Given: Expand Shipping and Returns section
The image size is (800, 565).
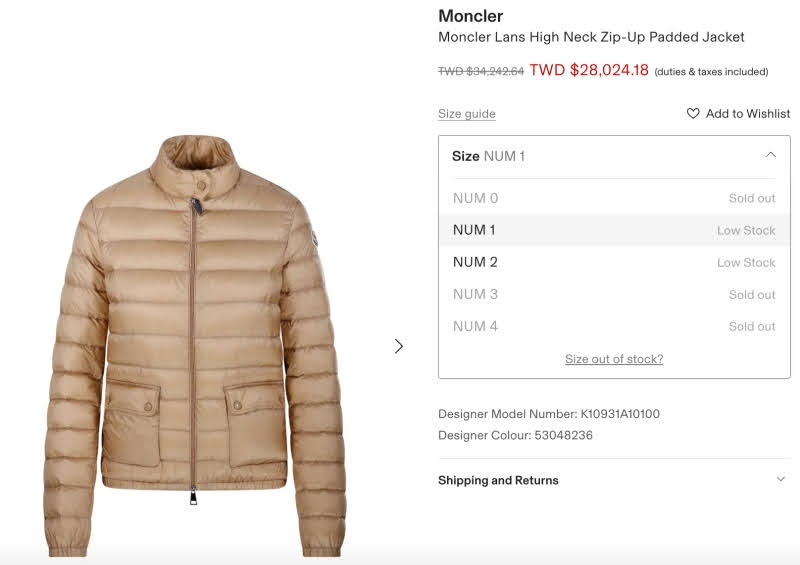Looking at the screenshot, I should 781,479.
